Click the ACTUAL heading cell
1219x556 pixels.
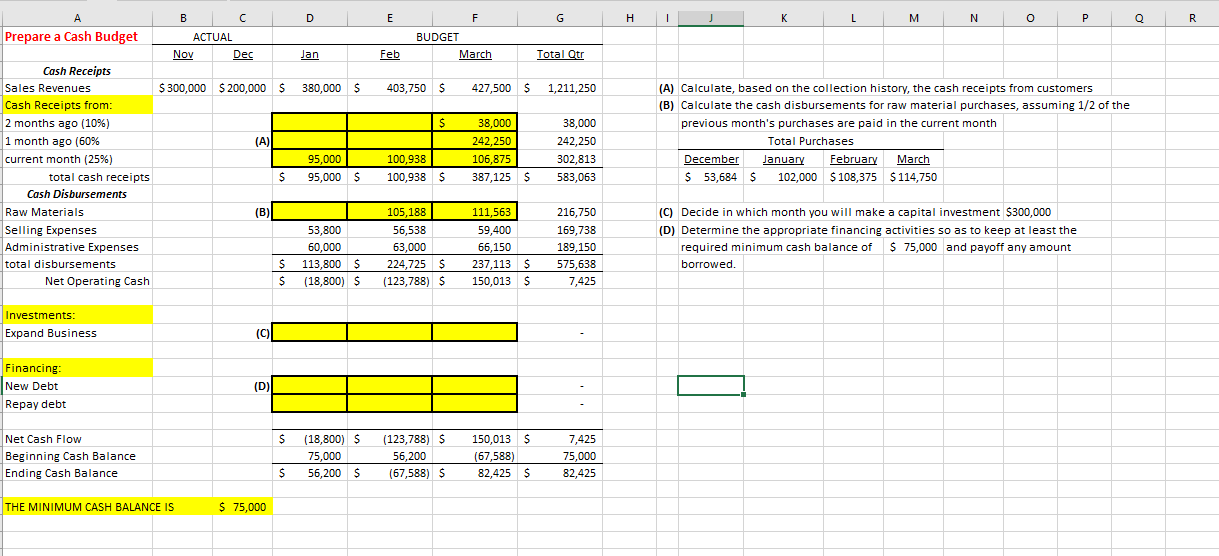[213, 37]
